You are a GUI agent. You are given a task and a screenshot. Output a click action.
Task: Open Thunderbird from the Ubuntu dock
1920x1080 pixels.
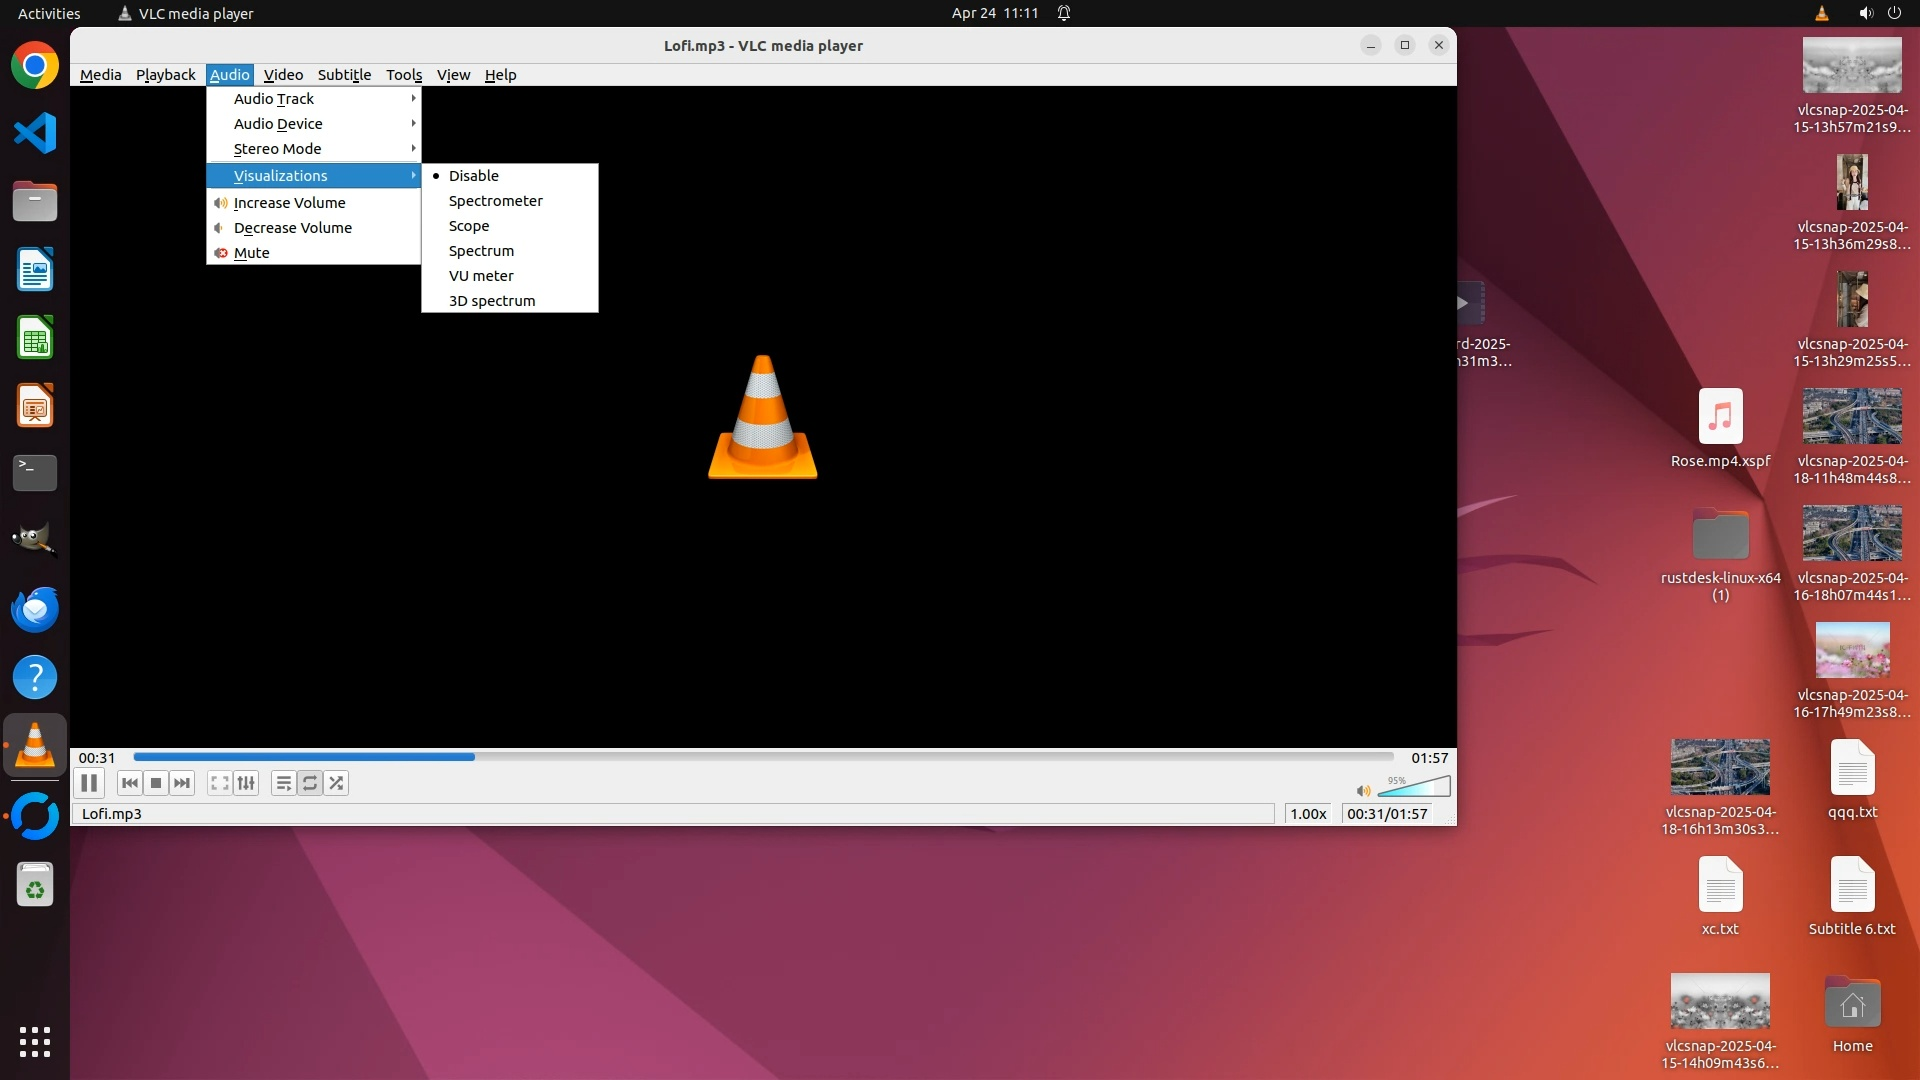tap(35, 609)
